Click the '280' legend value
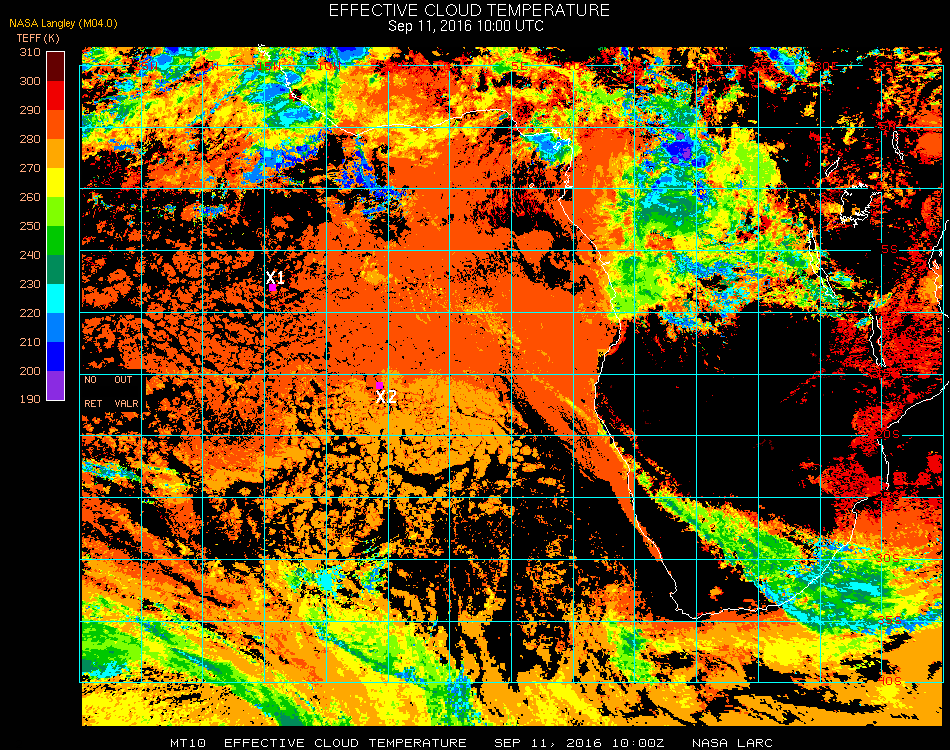Screen dimensions: 950x750 coord(30,139)
